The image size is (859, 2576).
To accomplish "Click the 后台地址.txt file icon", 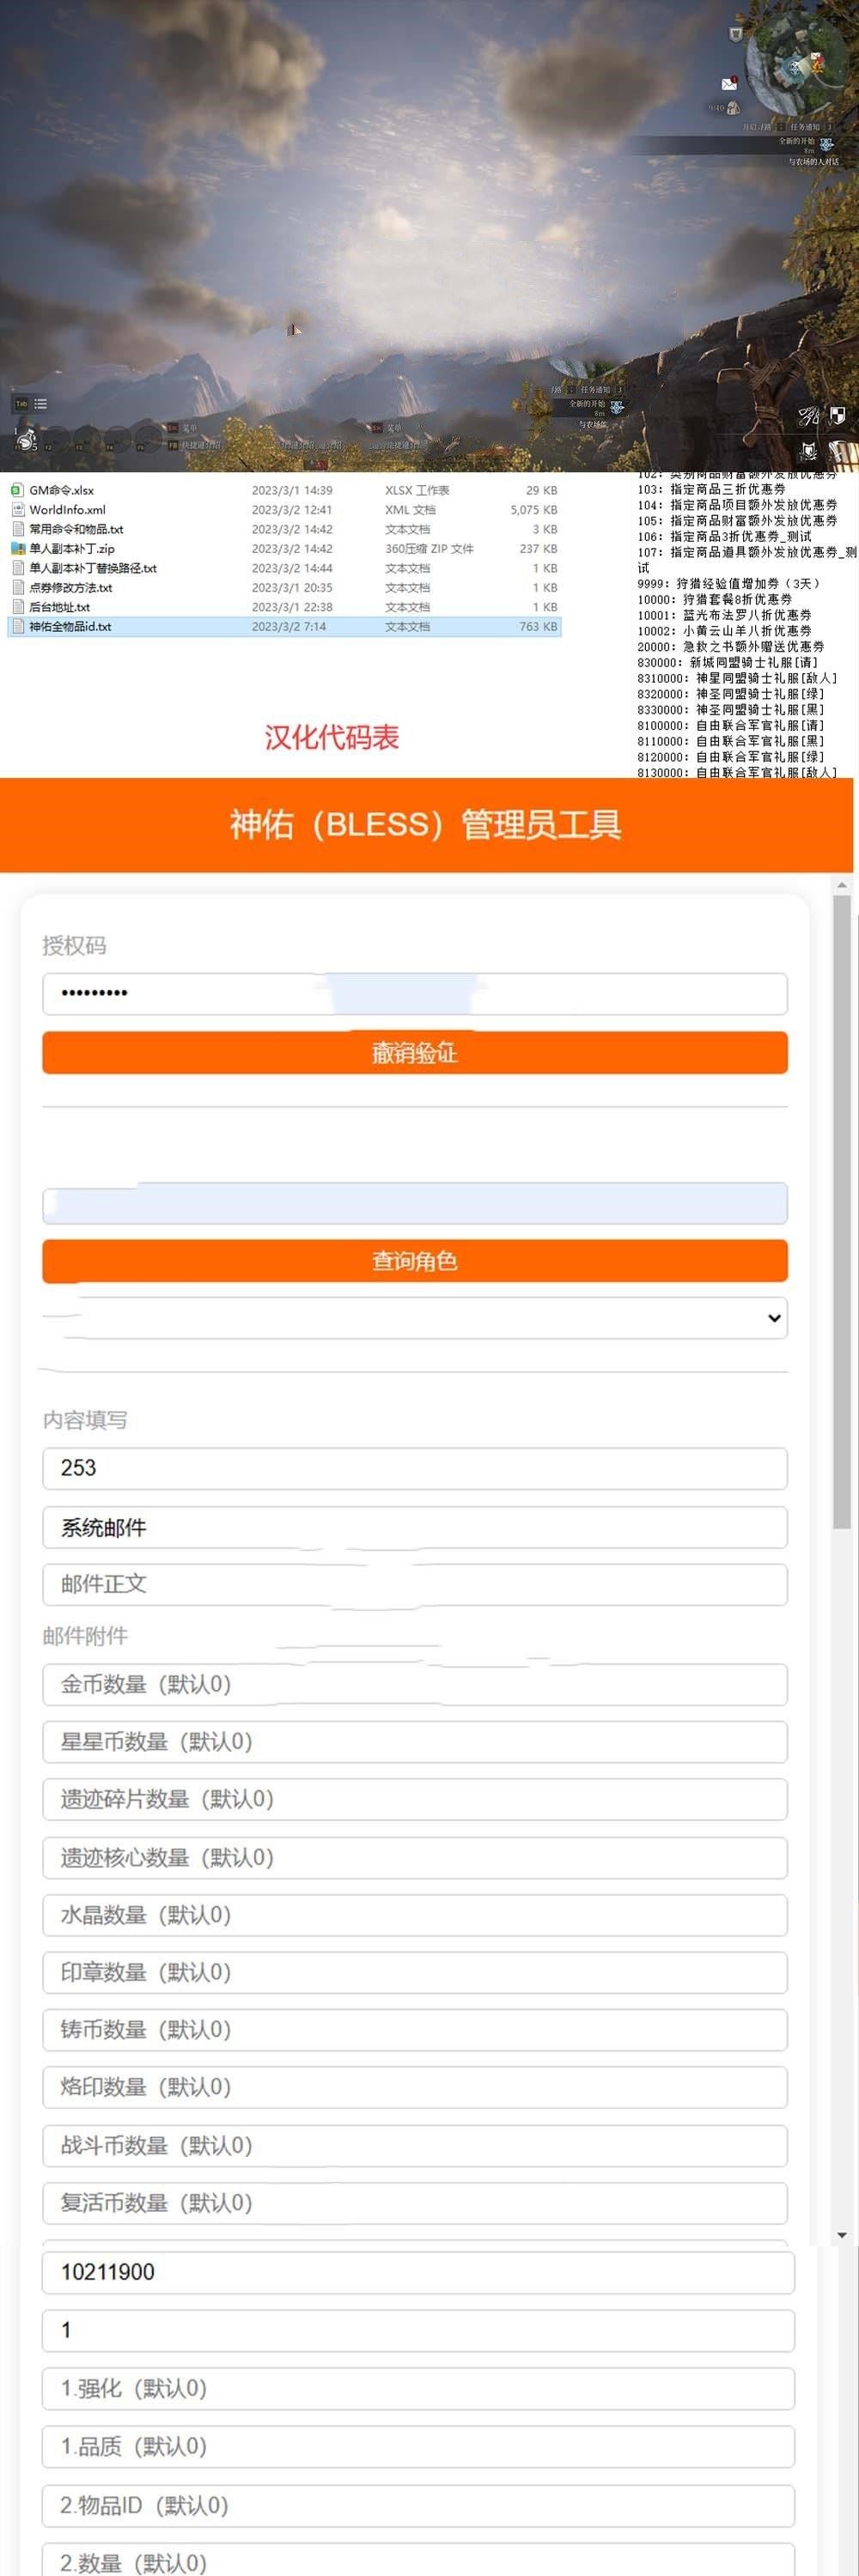I will [17, 607].
